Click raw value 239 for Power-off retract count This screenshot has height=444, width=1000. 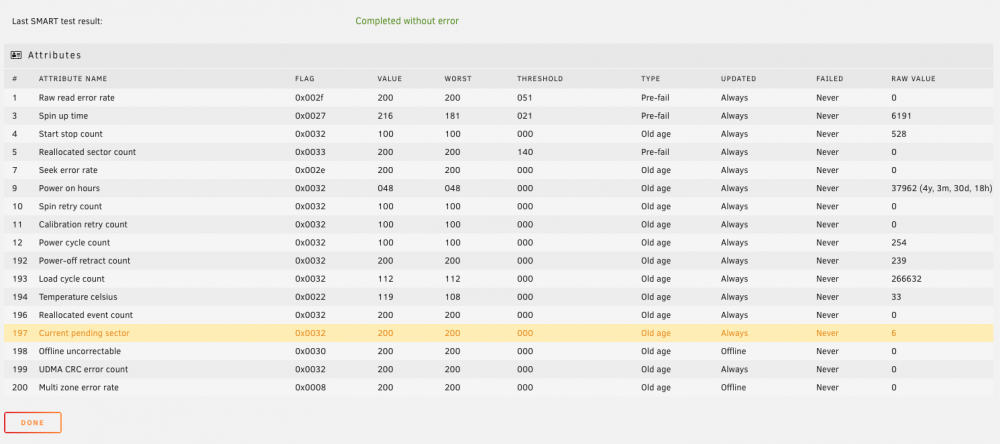coord(899,260)
